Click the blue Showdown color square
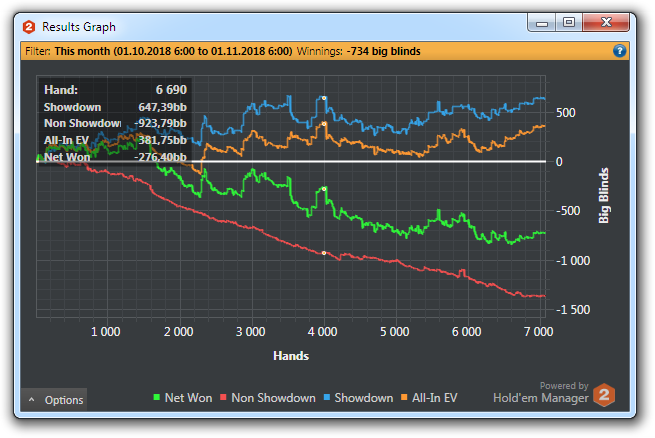This screenshot has width=655, height=438. 327,397
